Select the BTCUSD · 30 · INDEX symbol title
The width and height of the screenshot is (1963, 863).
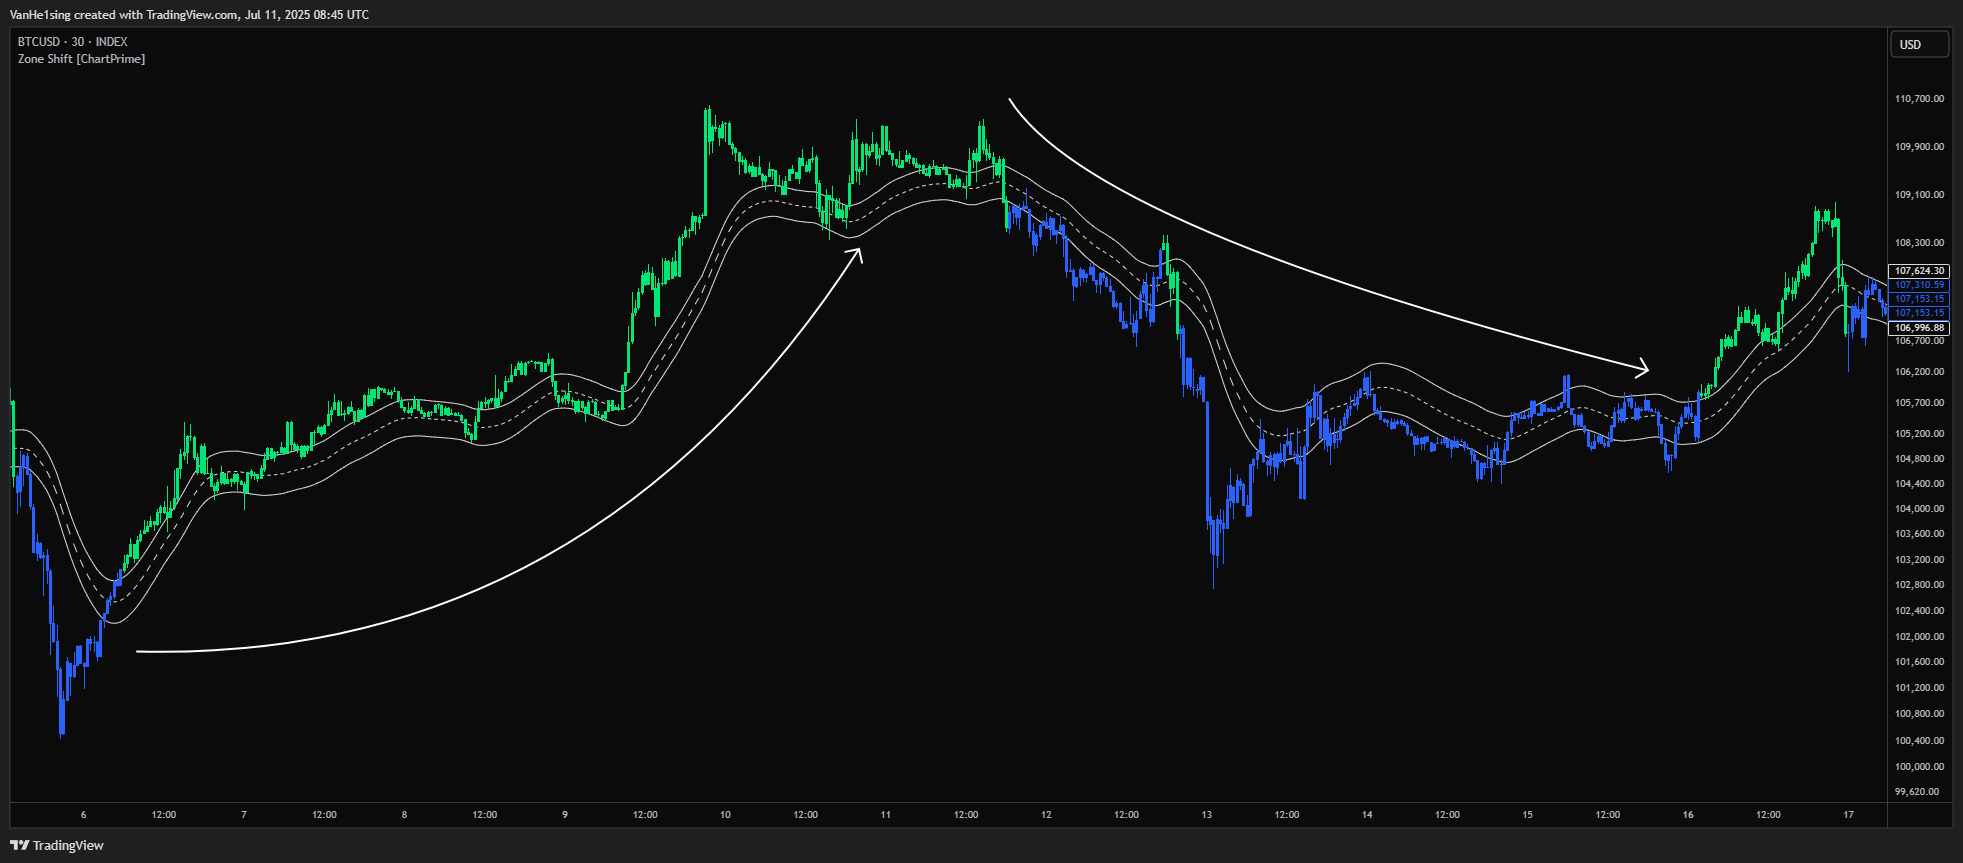[72, 42]
